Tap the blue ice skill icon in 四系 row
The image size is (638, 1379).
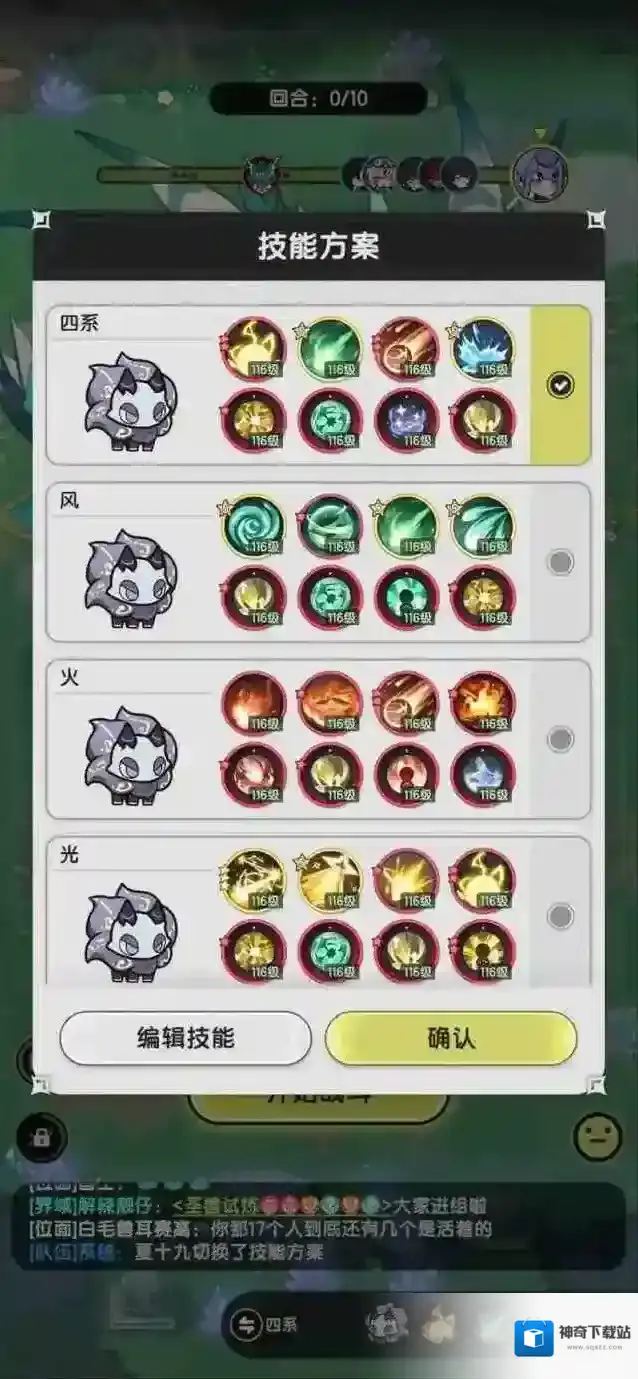click(x=483, y=349)
